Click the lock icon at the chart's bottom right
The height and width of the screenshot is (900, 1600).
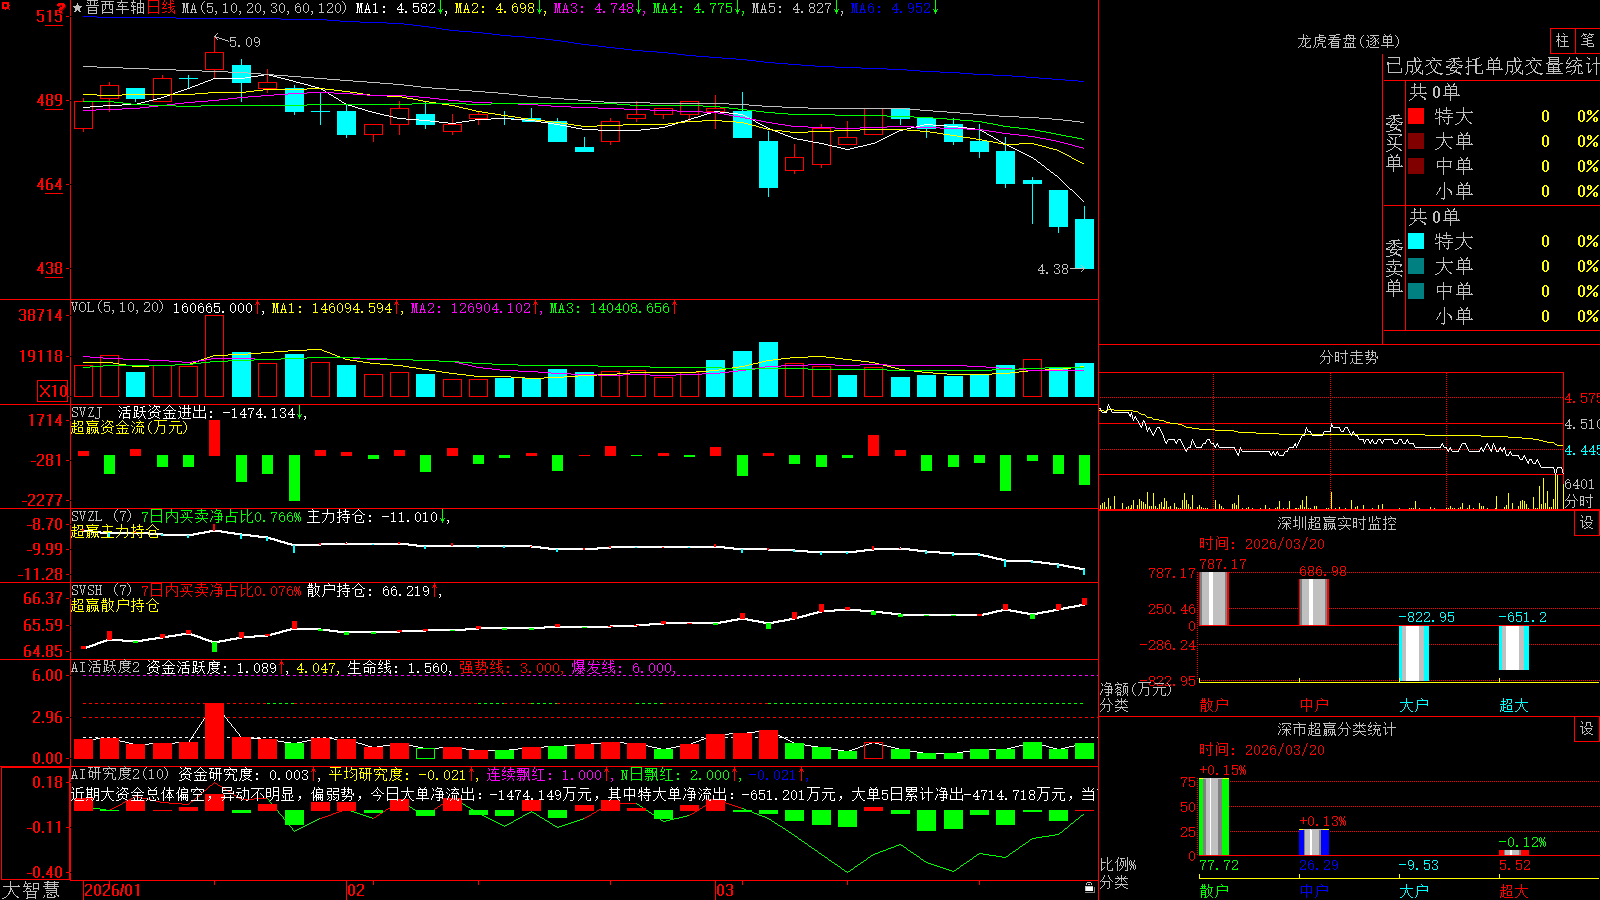[1089, 888]
